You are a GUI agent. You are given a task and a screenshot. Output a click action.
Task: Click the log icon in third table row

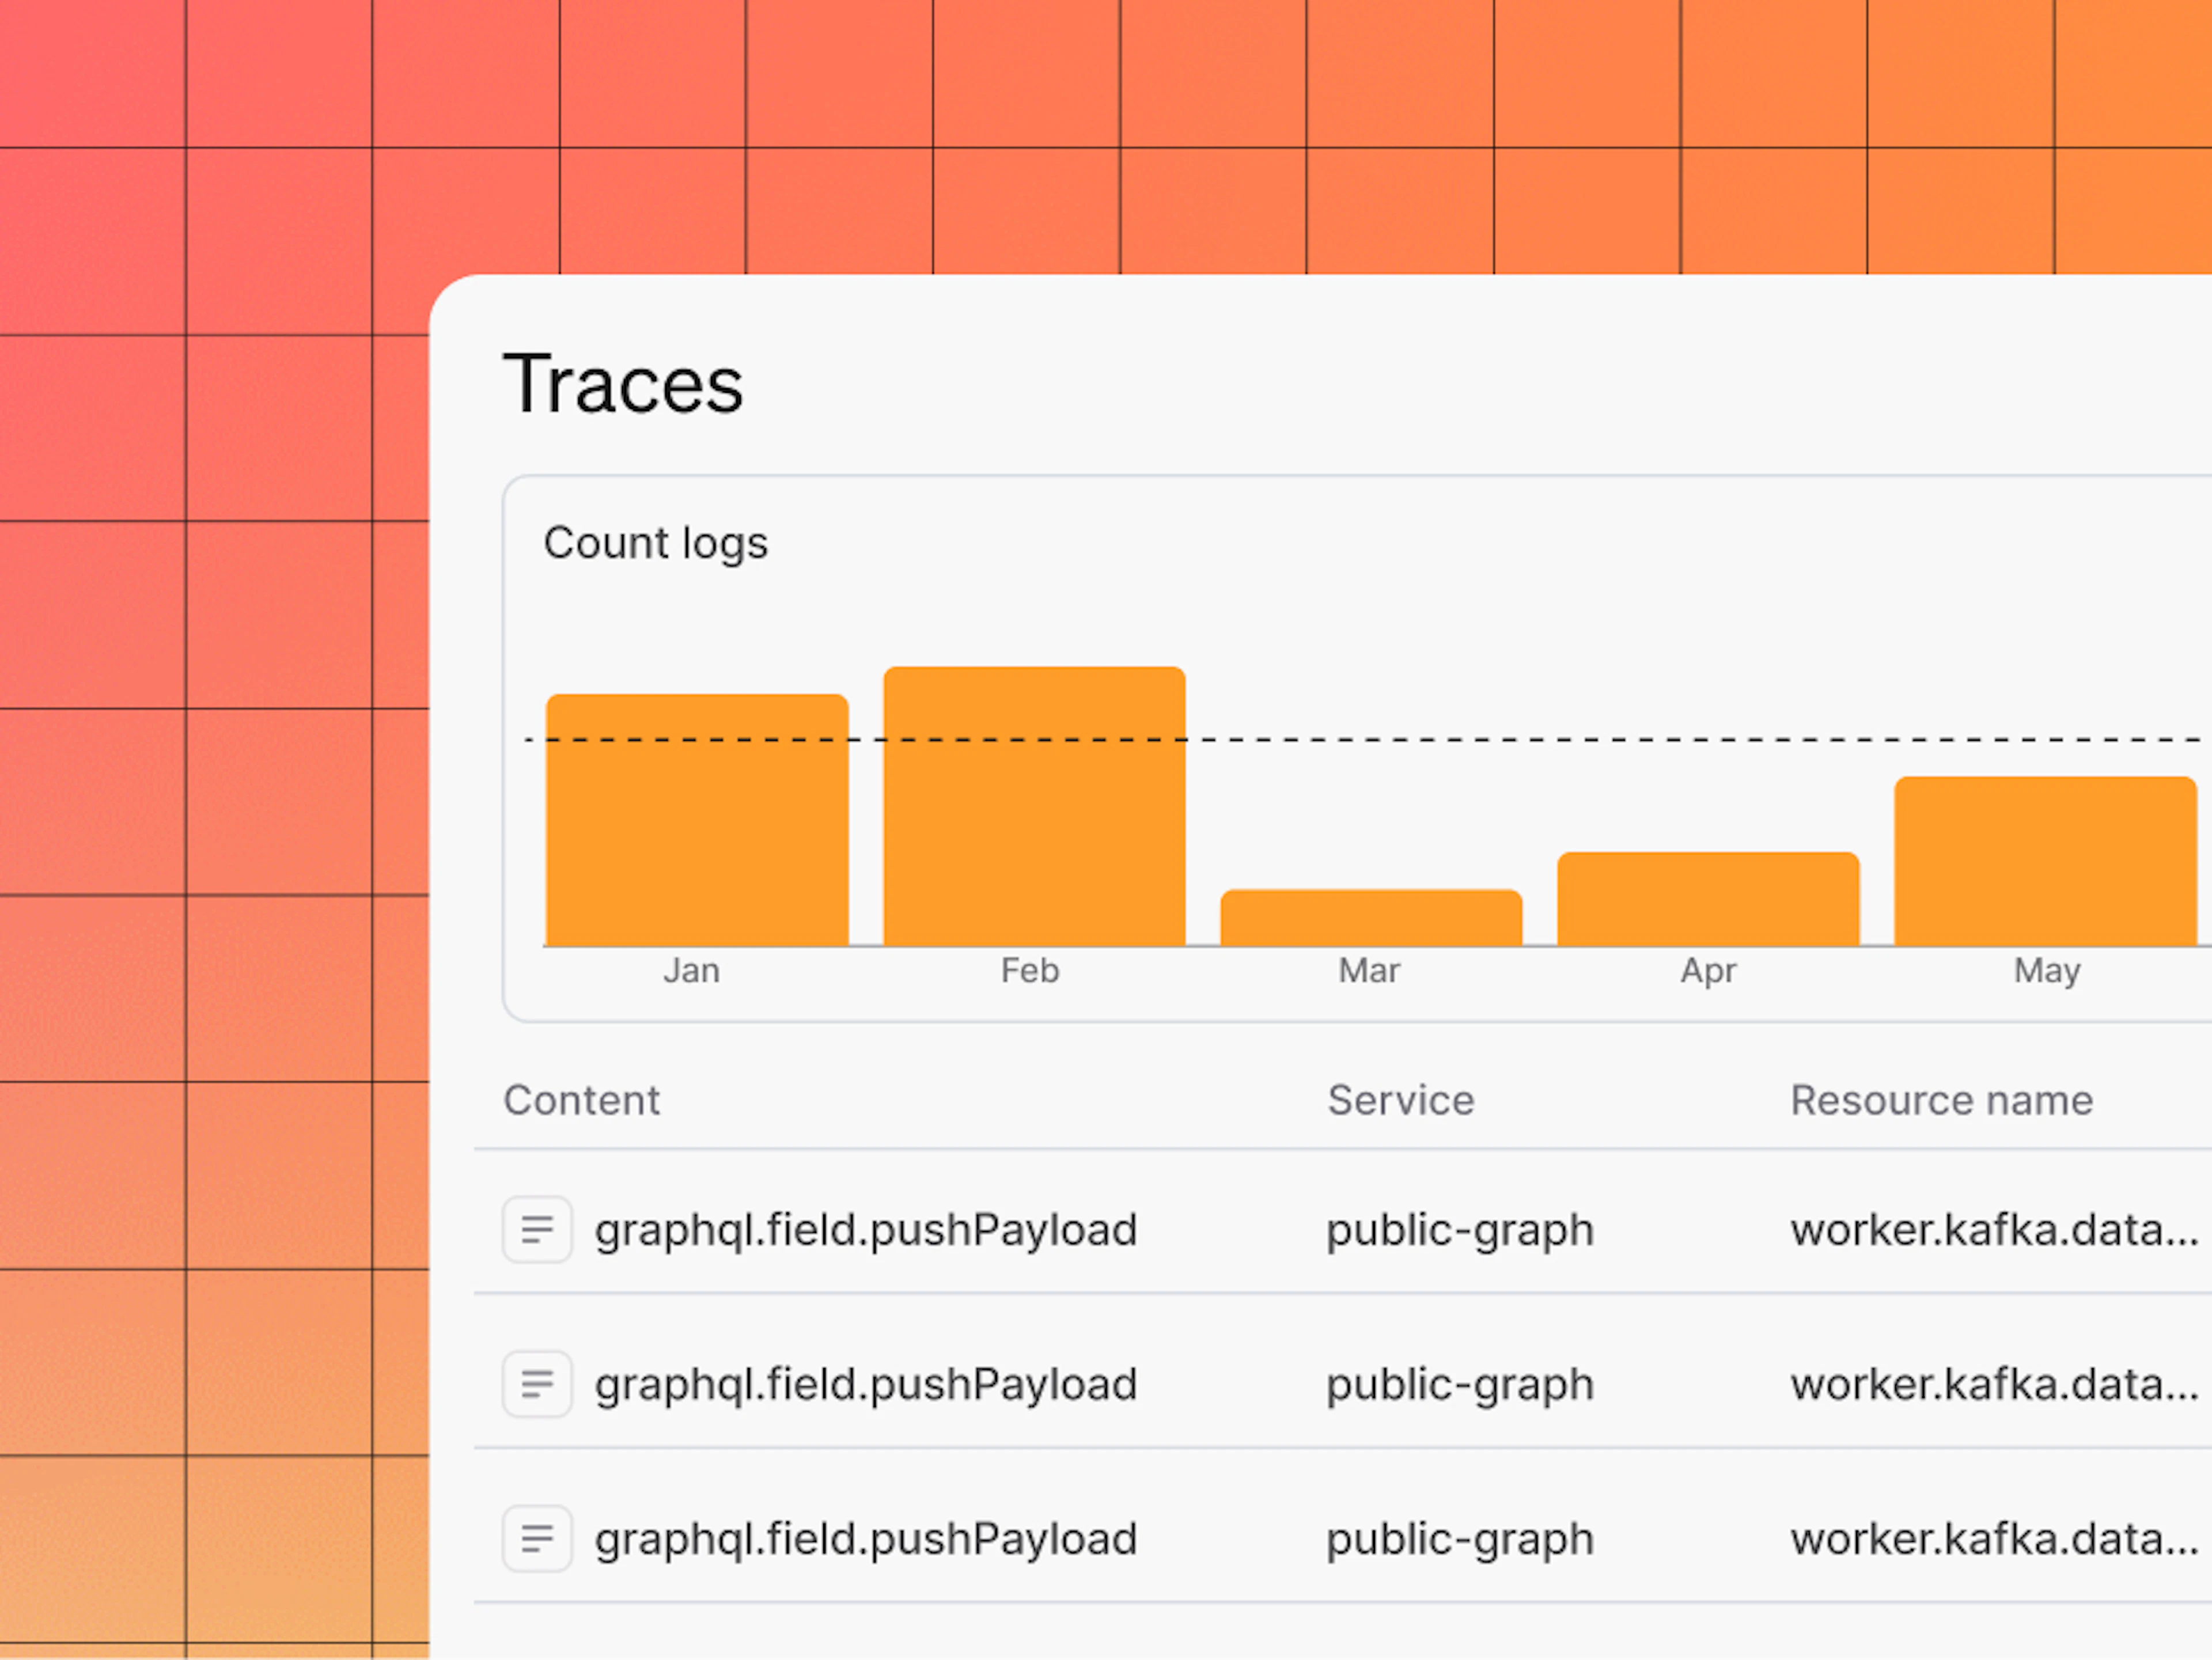(537, 1538)
